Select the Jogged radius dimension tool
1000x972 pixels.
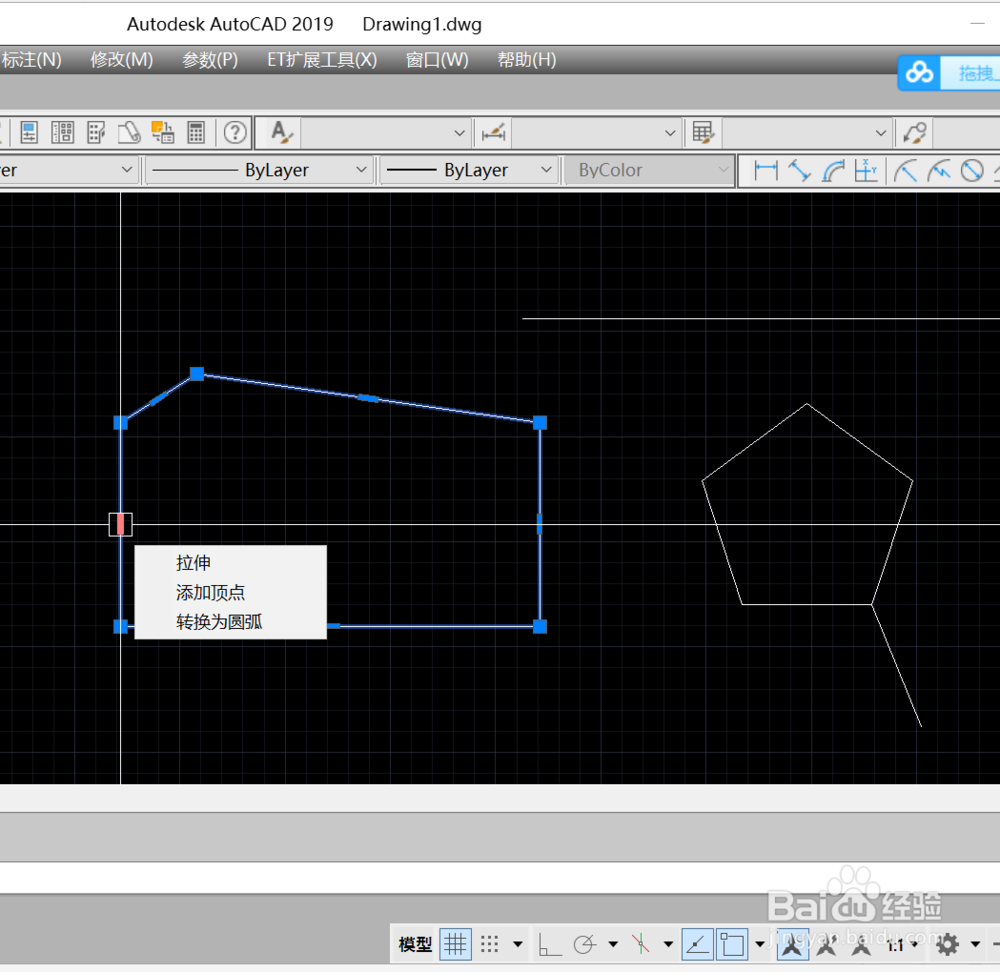pos(939,170)
